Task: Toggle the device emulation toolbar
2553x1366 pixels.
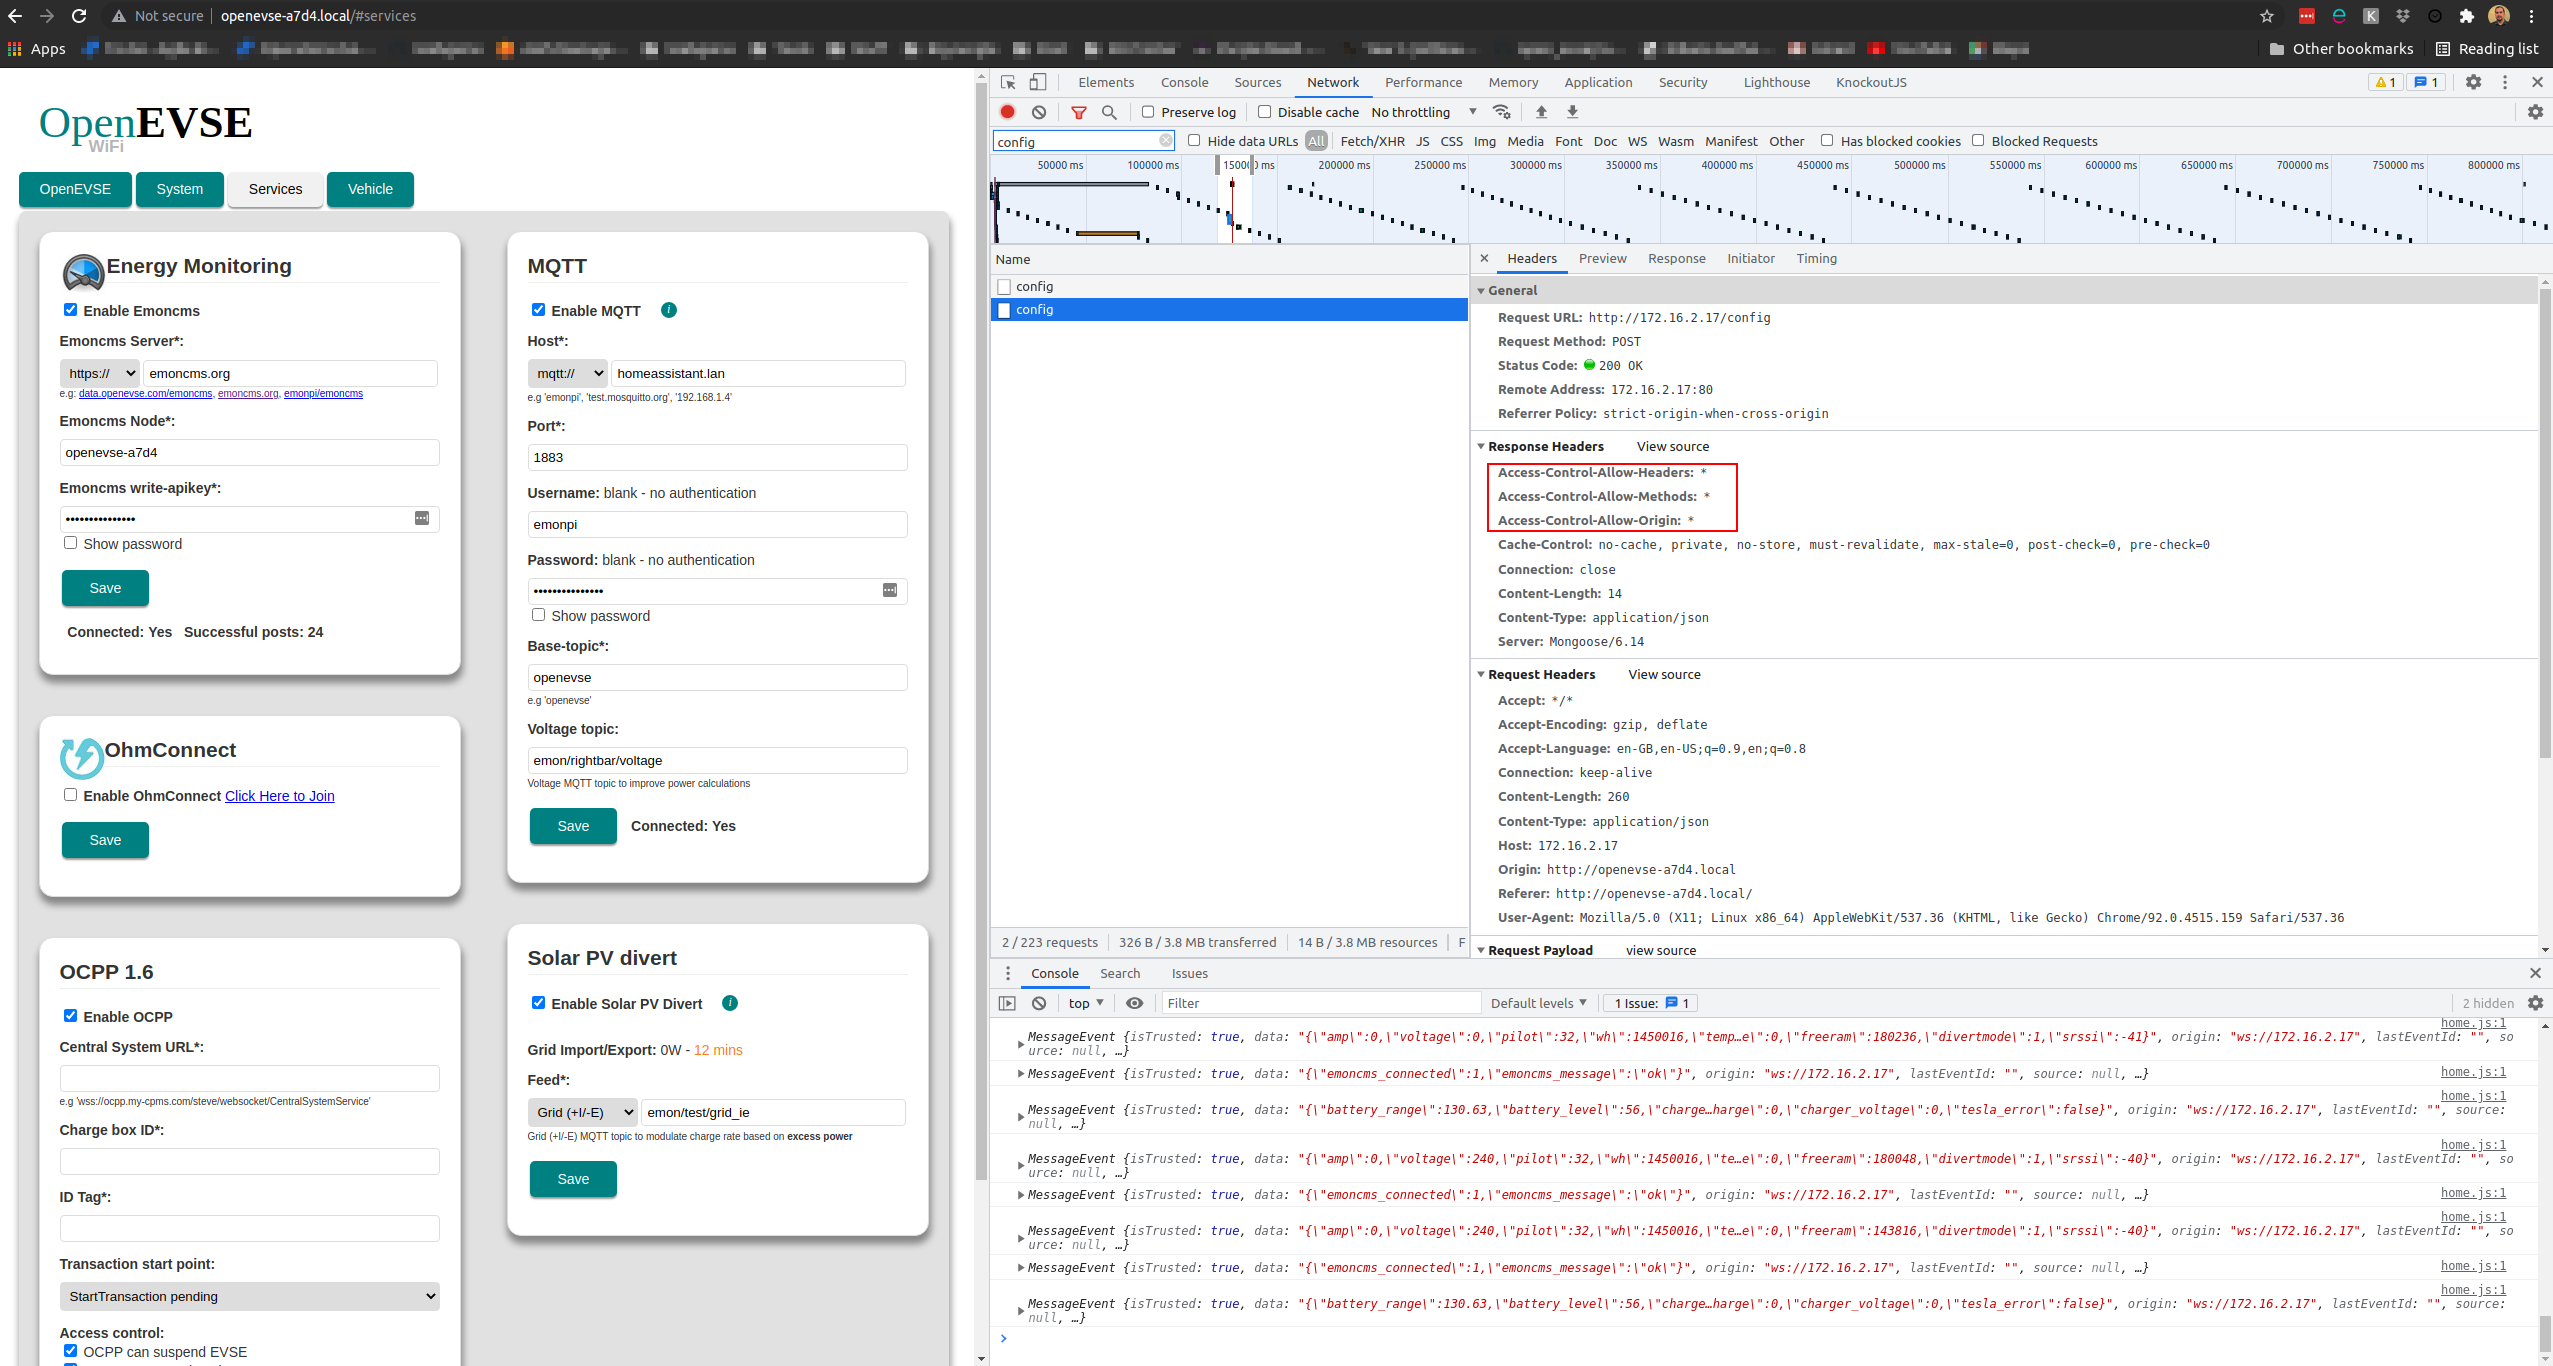Action: (1038, 82)
